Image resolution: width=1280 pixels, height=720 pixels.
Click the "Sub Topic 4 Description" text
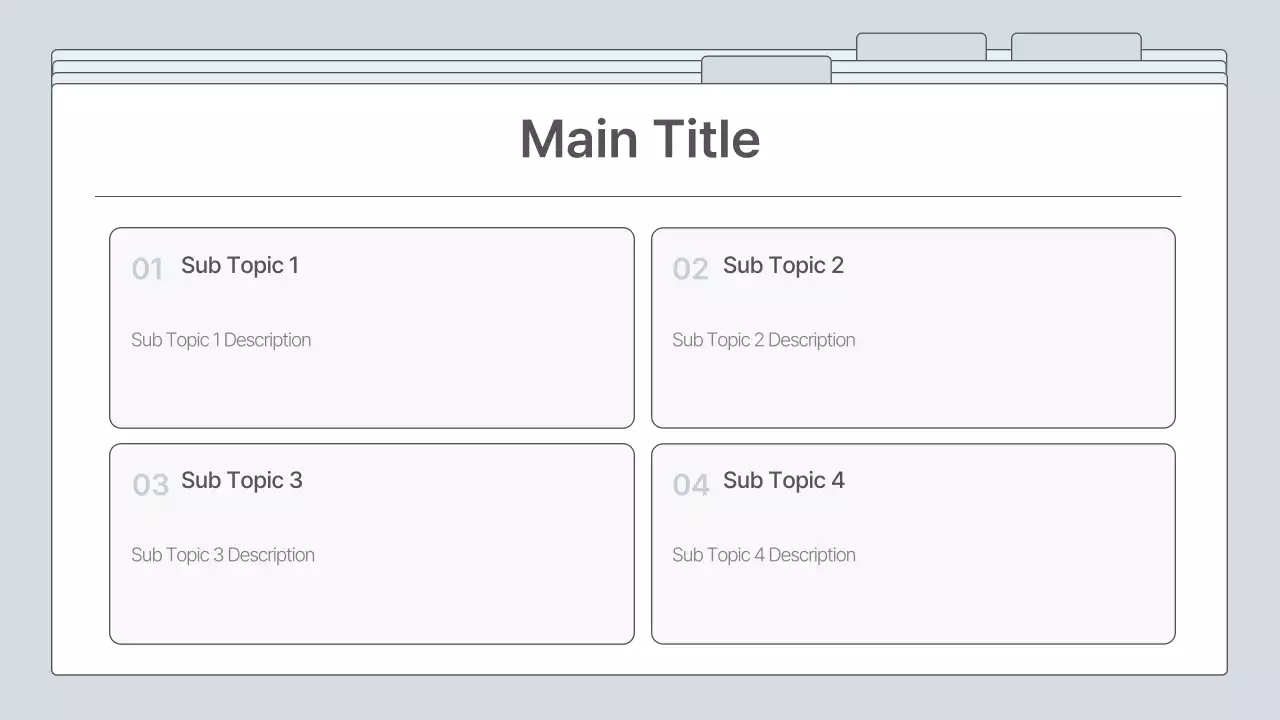pos(763,555)
